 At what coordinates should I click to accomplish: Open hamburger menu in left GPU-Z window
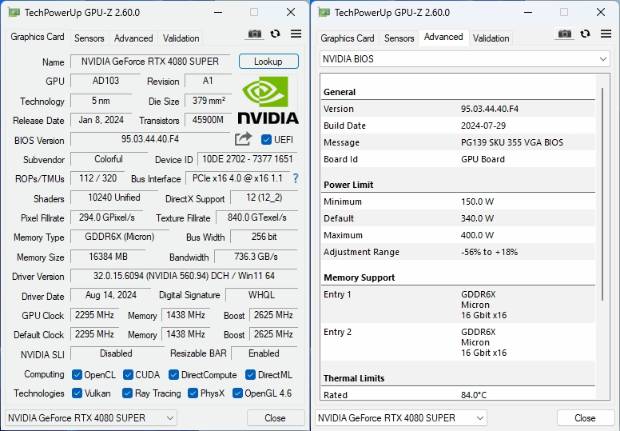click(296, 34)
